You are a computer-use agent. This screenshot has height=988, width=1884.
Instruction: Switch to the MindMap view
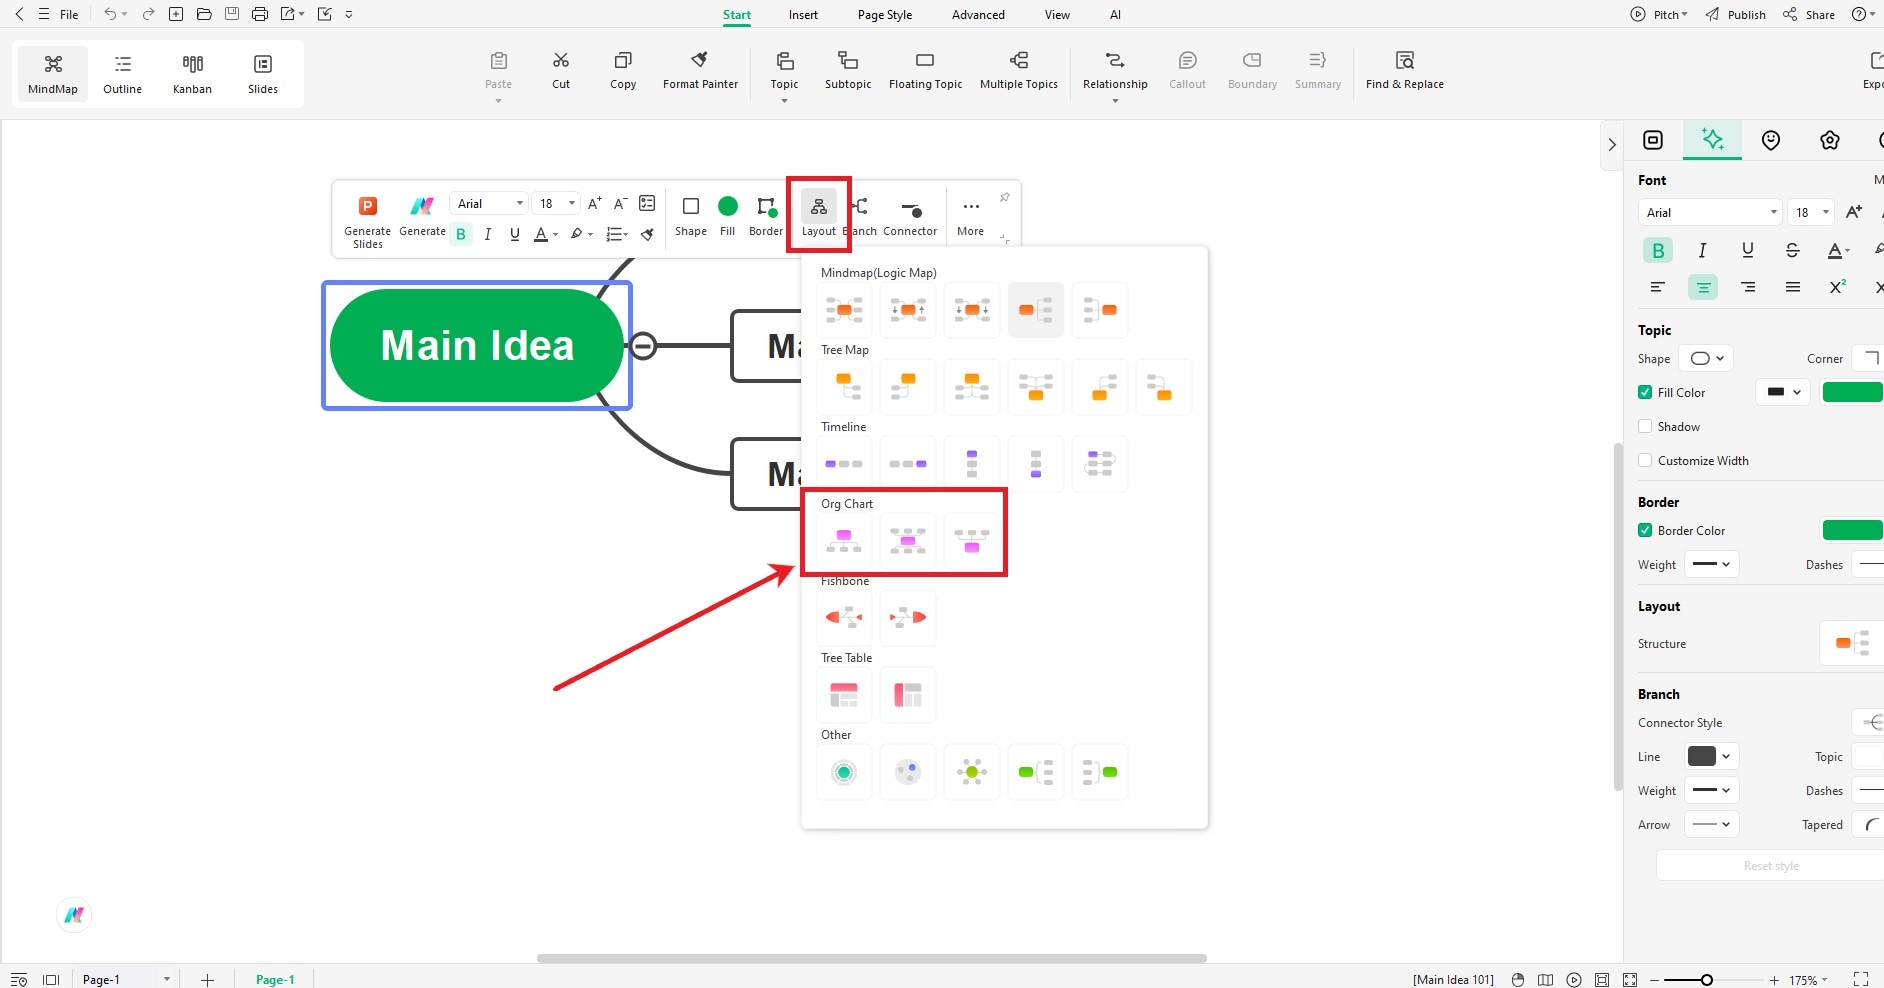point(53,74)
